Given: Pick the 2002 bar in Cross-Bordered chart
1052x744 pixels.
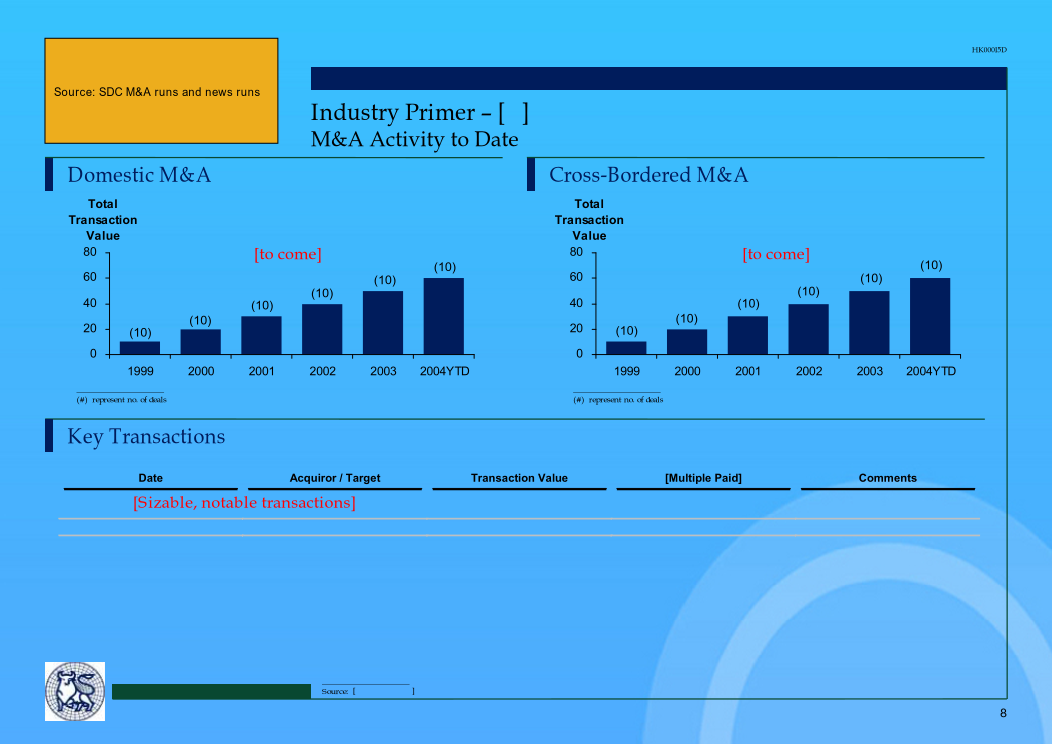Looking at the screenshot, I should coord(808,329).
